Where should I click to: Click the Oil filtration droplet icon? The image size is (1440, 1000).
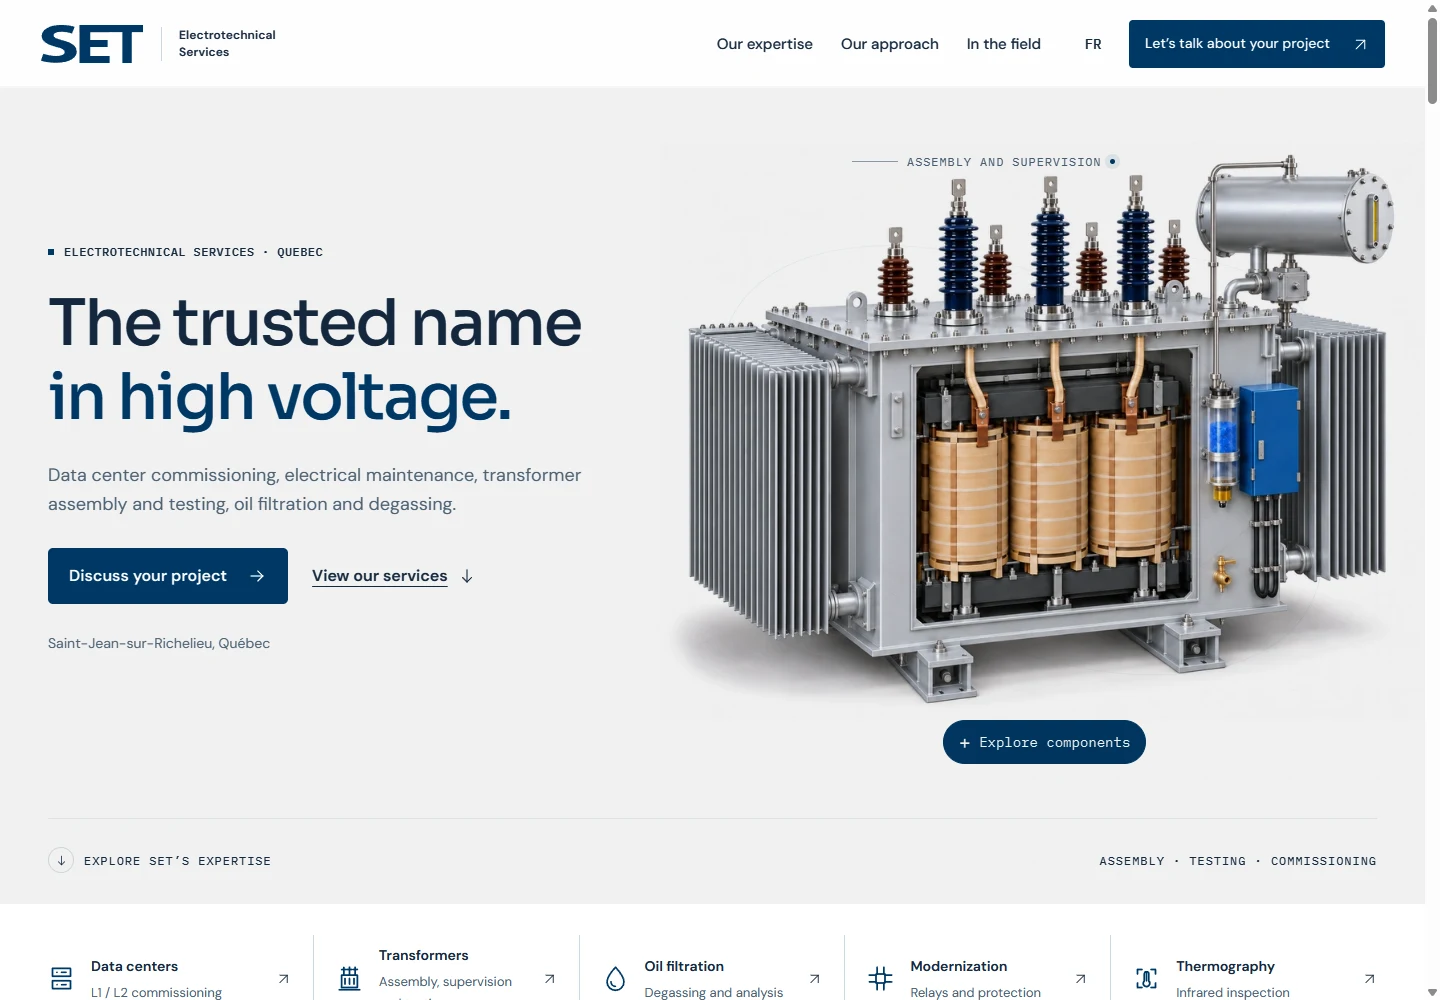[616, 978]
